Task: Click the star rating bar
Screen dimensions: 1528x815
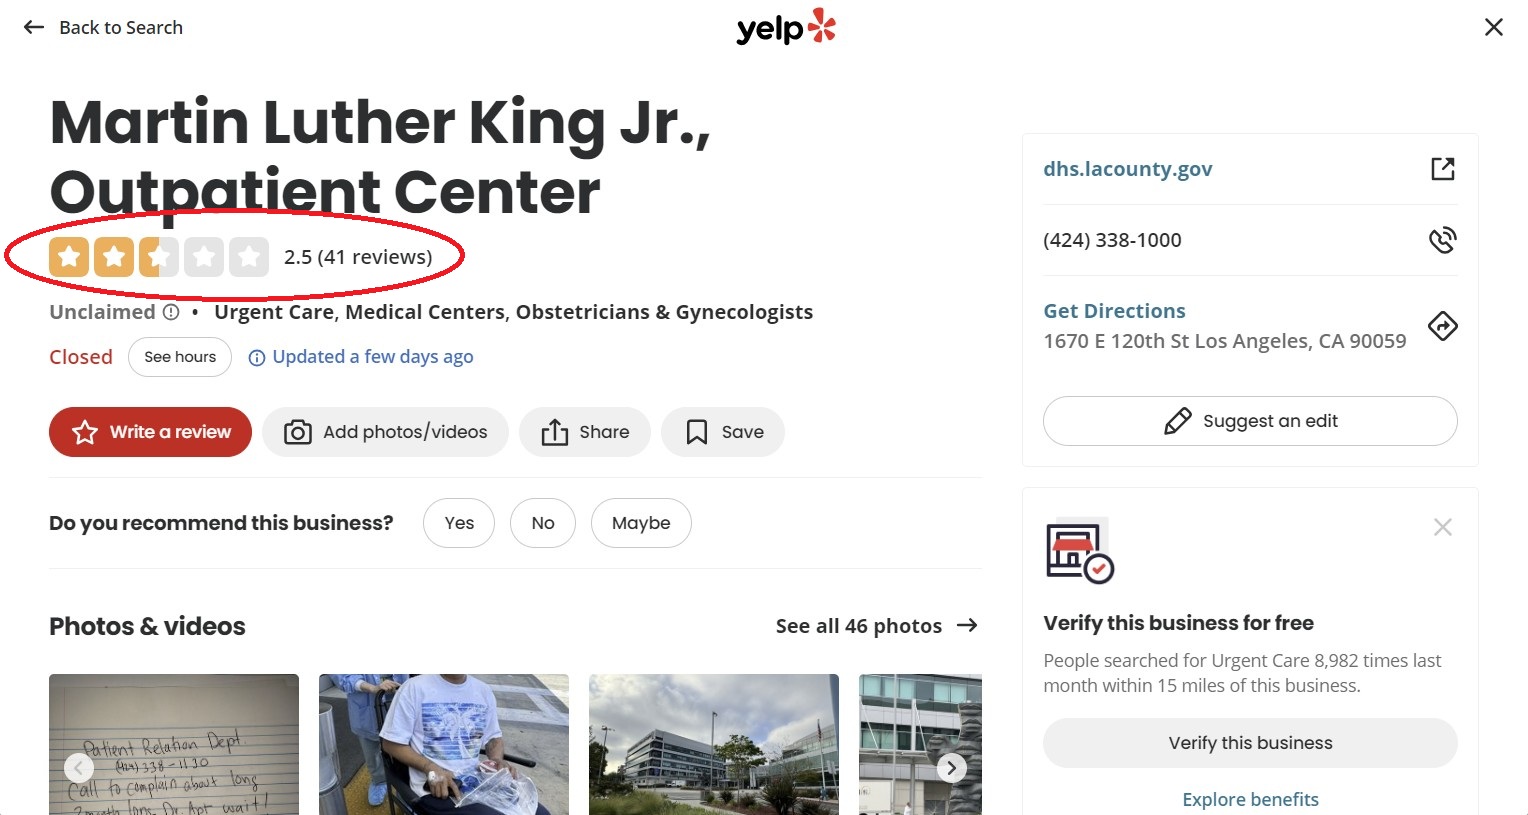Action: (x=159, y=257)
